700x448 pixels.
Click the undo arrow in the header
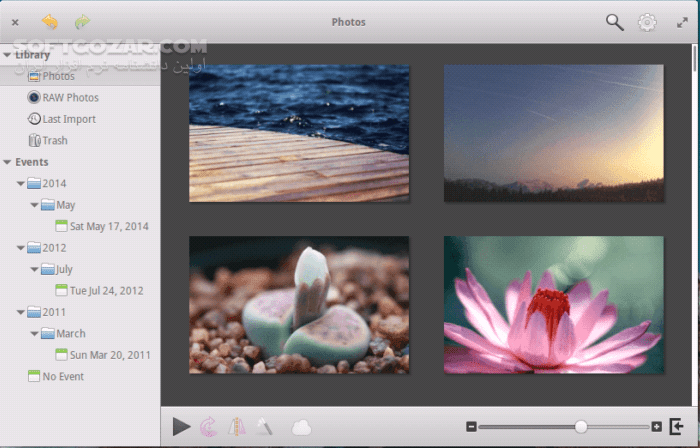49,21
